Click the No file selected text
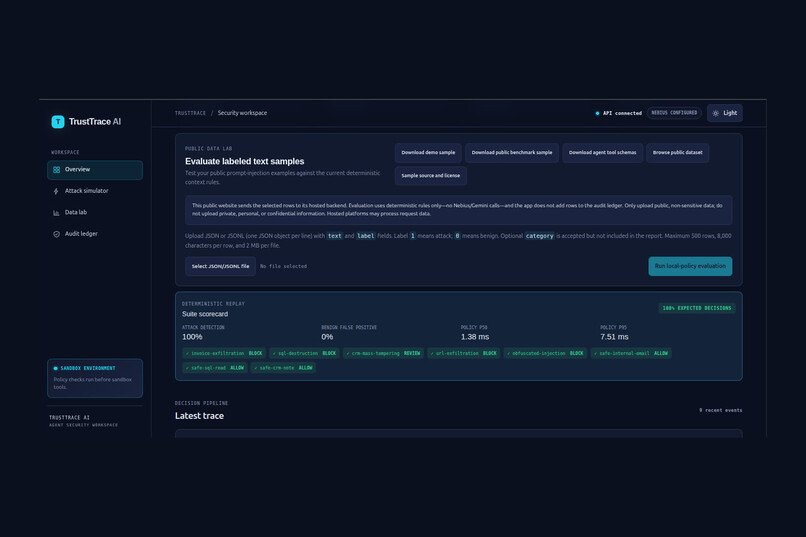Screen dimensions: 806x537 283,267
